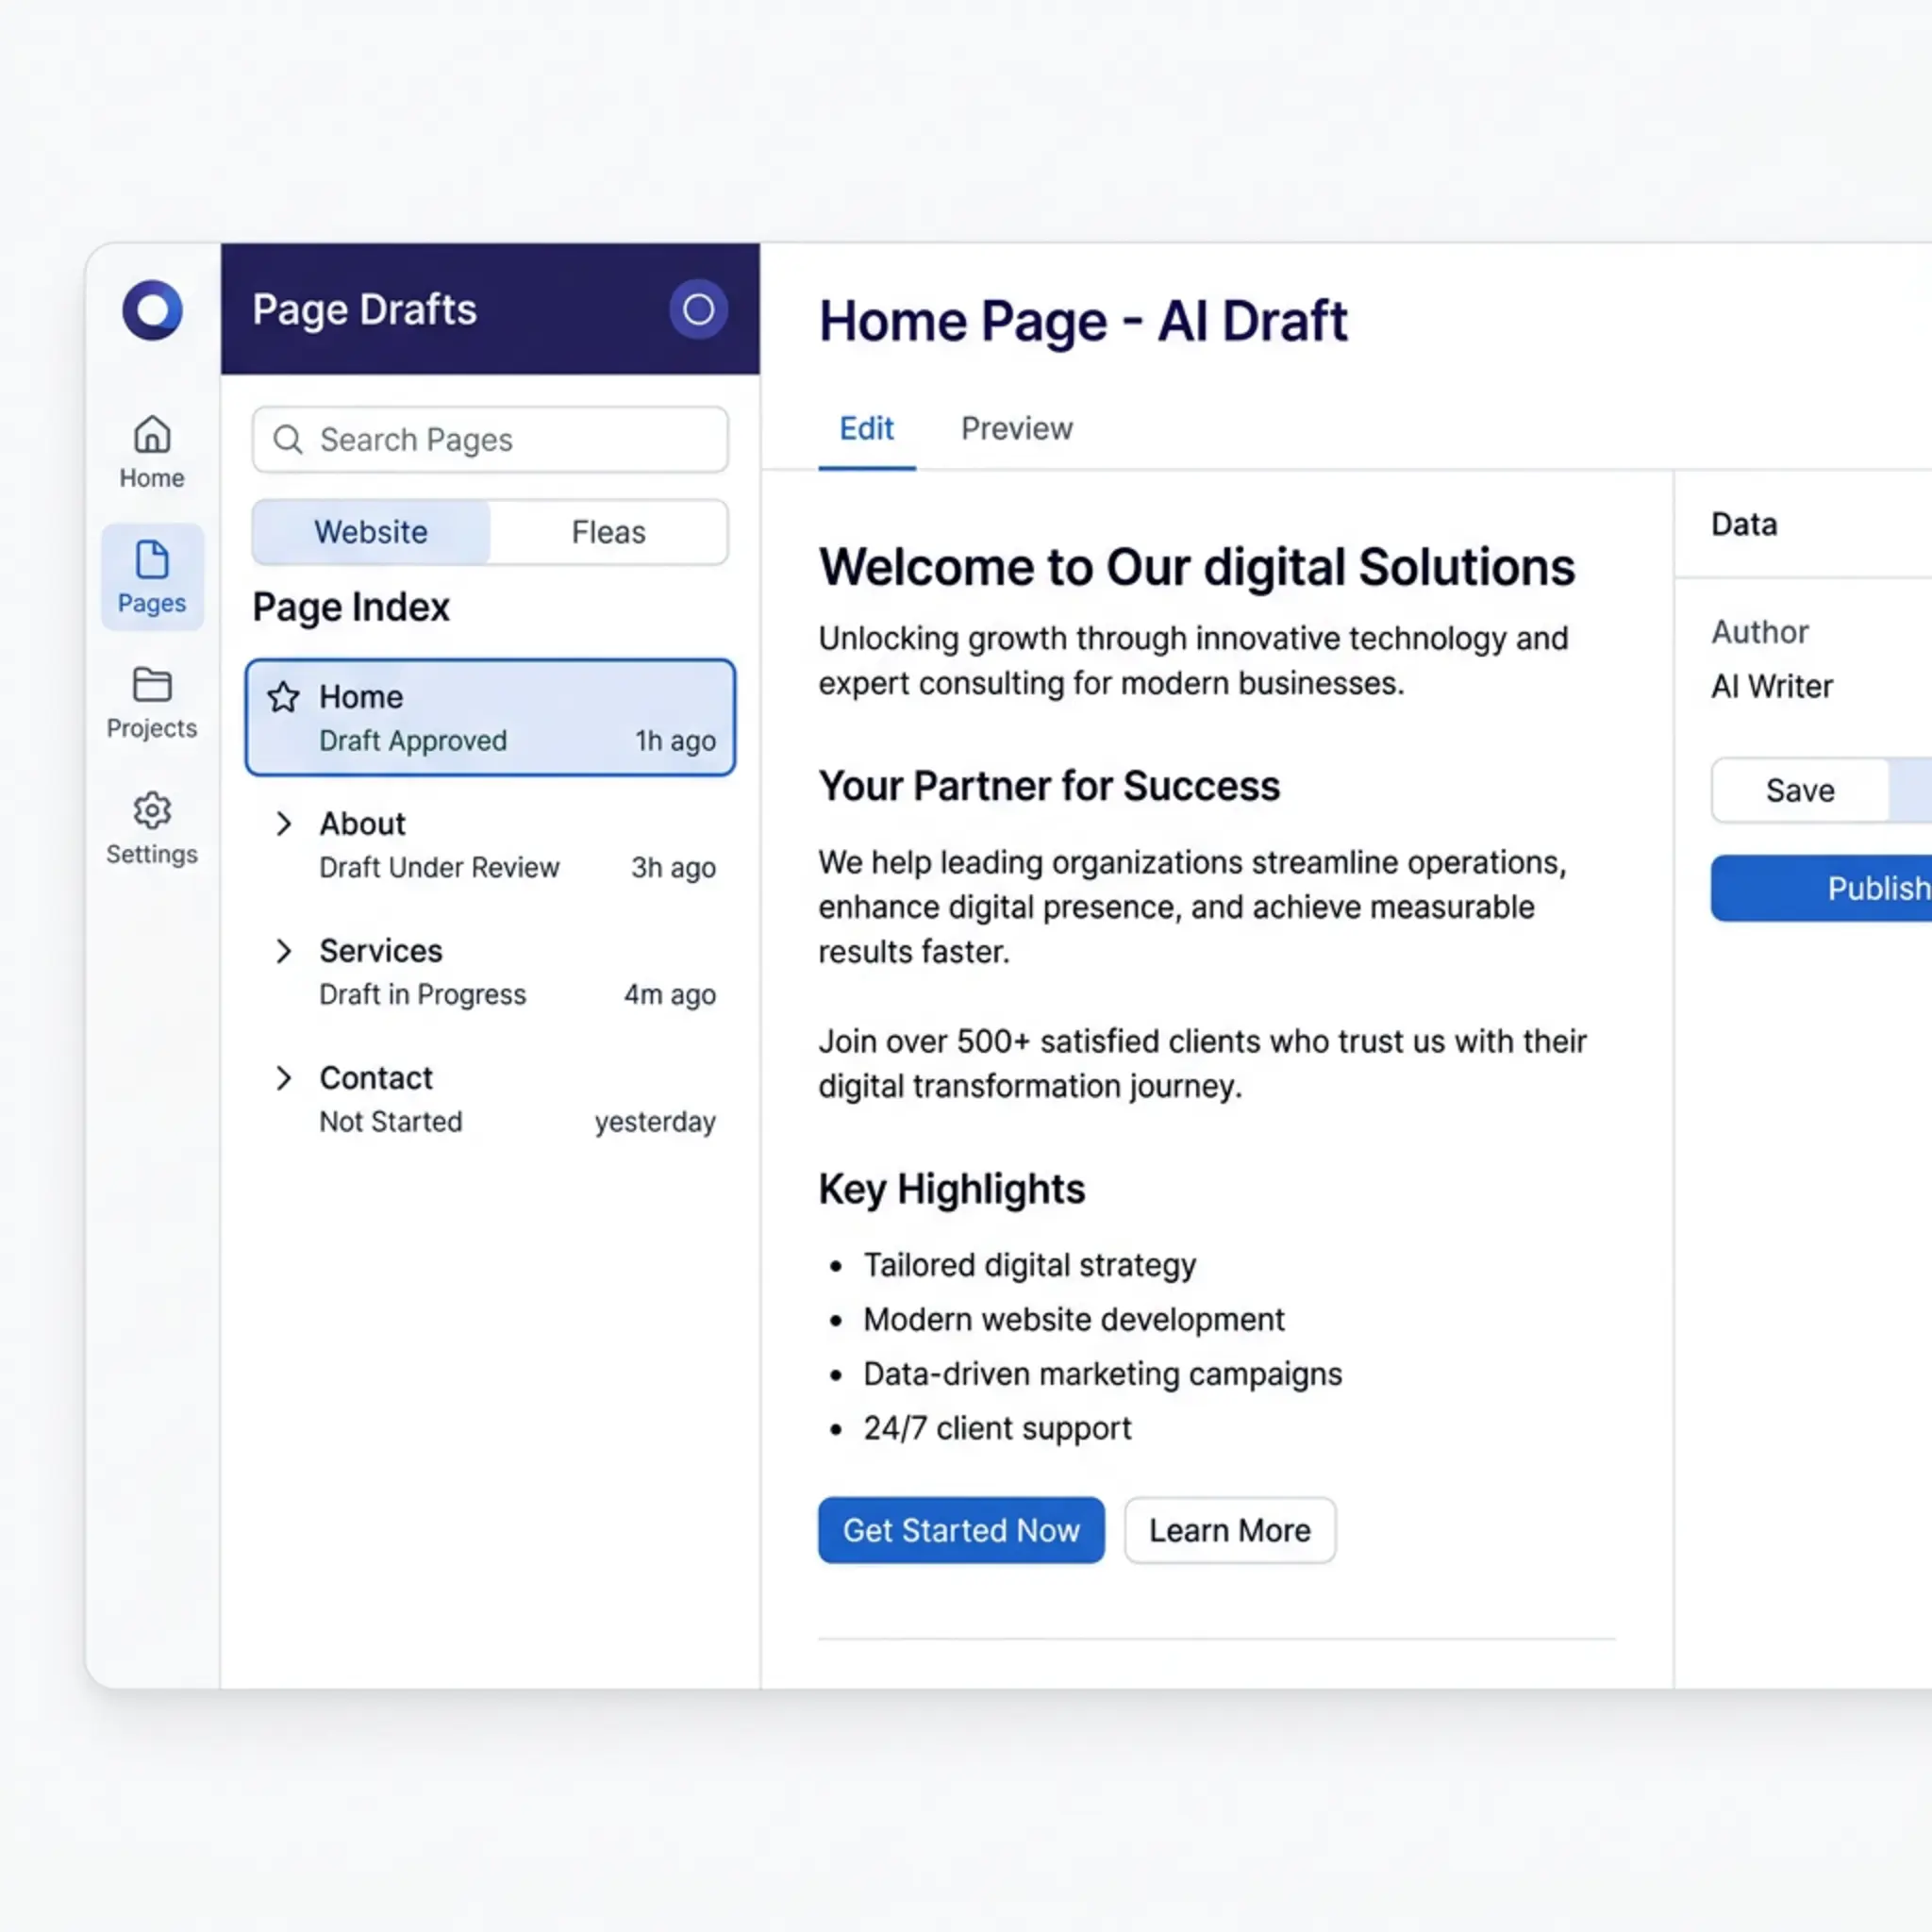Expand the Services page entry
The image size is (1932, 1932).
(284, 951)
